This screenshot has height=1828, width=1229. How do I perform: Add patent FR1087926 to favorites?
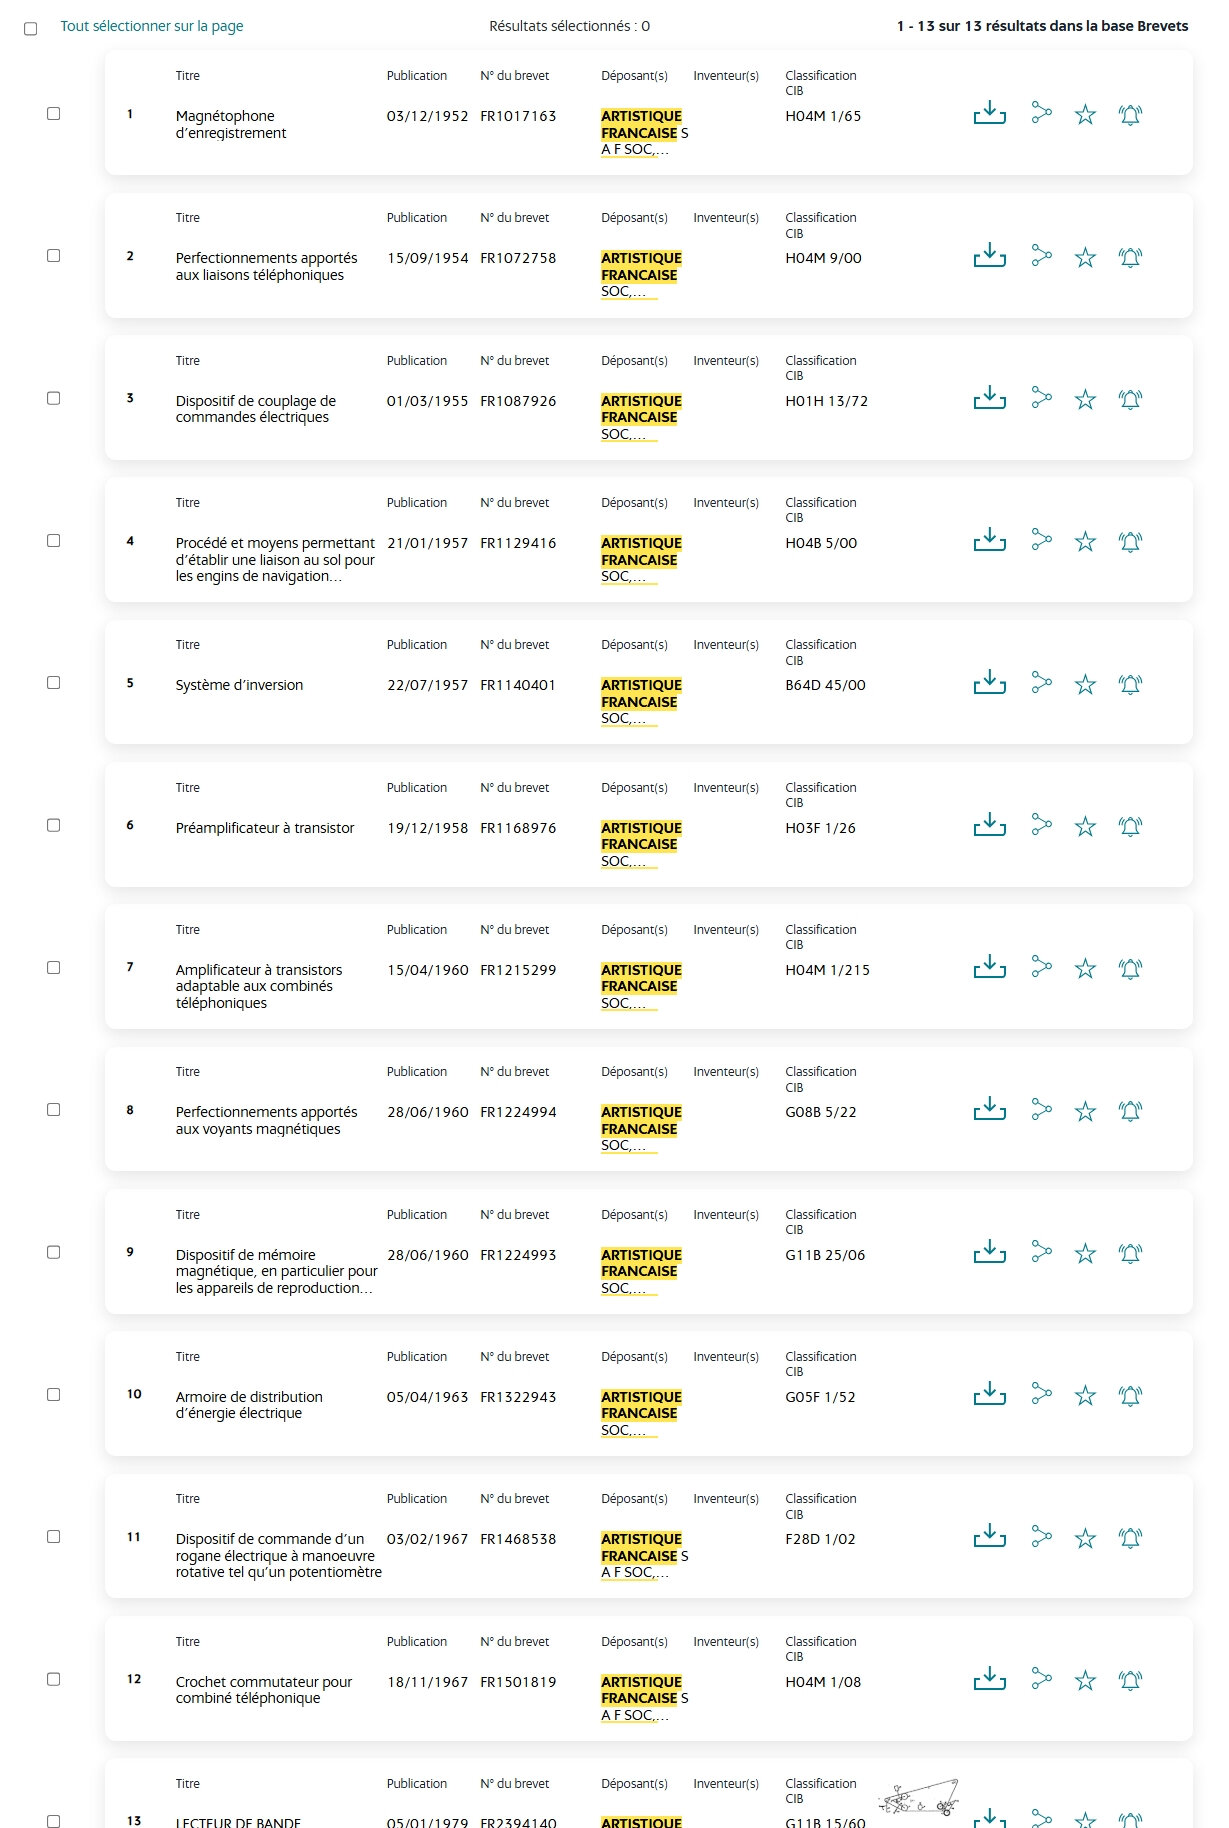pos(1085,400)
